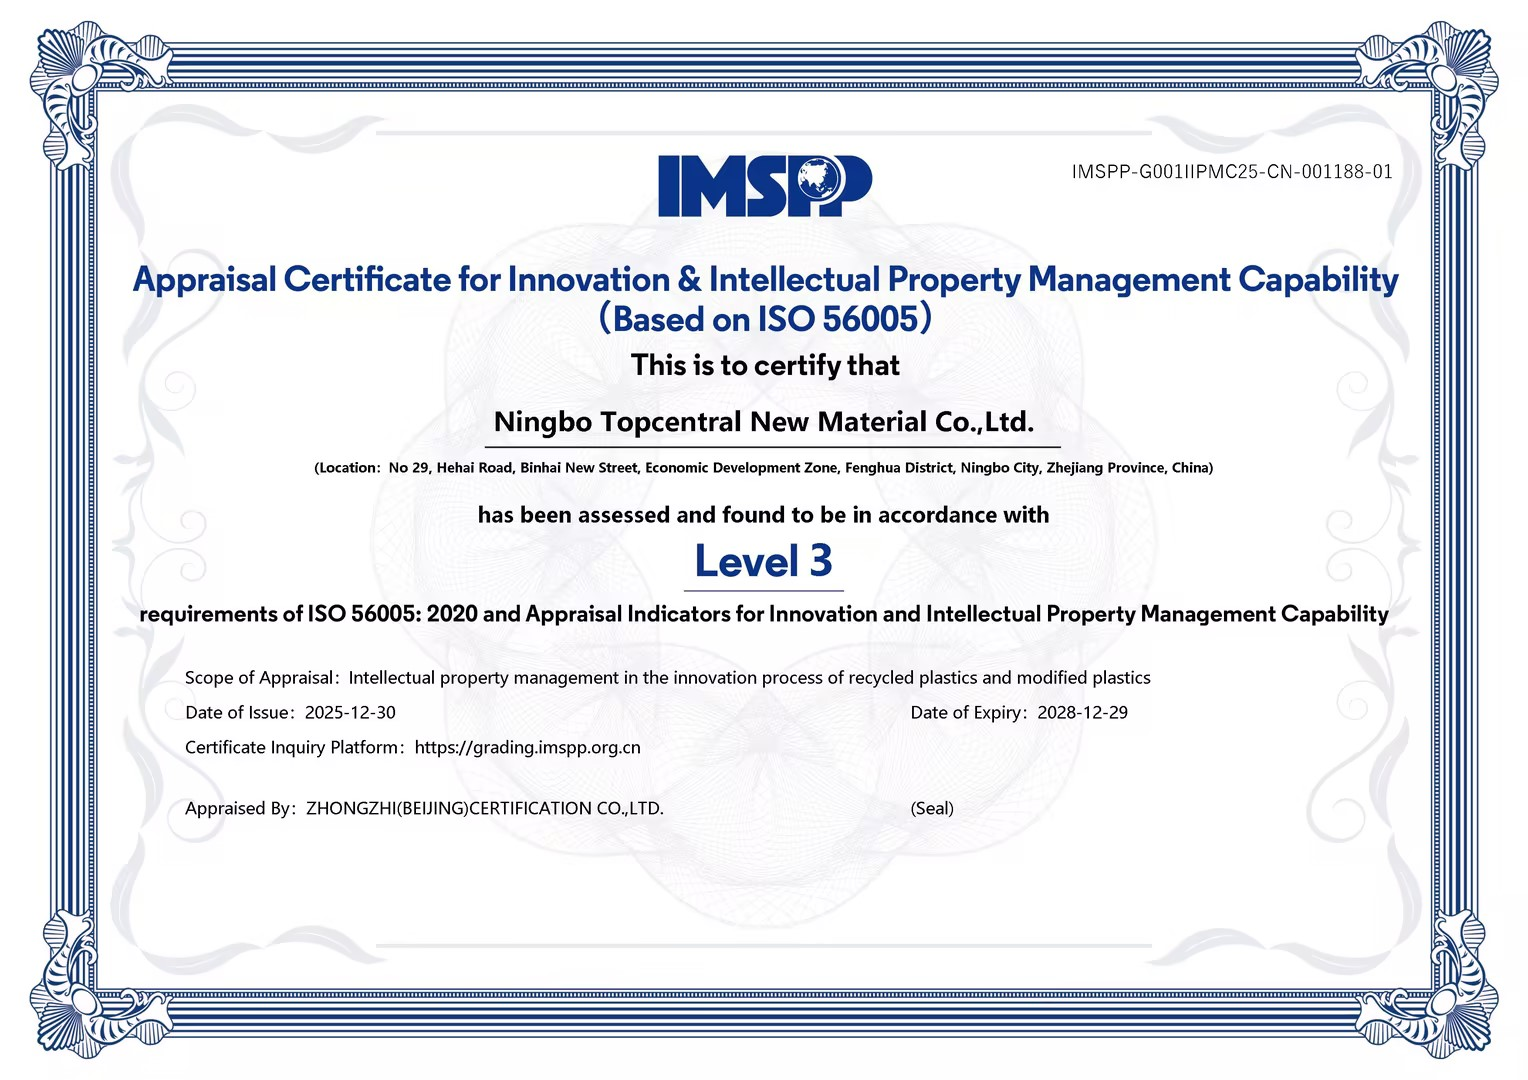This screenshot has height=1080, width=1528.
Task: Click the company location address line
Action: [764, 468]
